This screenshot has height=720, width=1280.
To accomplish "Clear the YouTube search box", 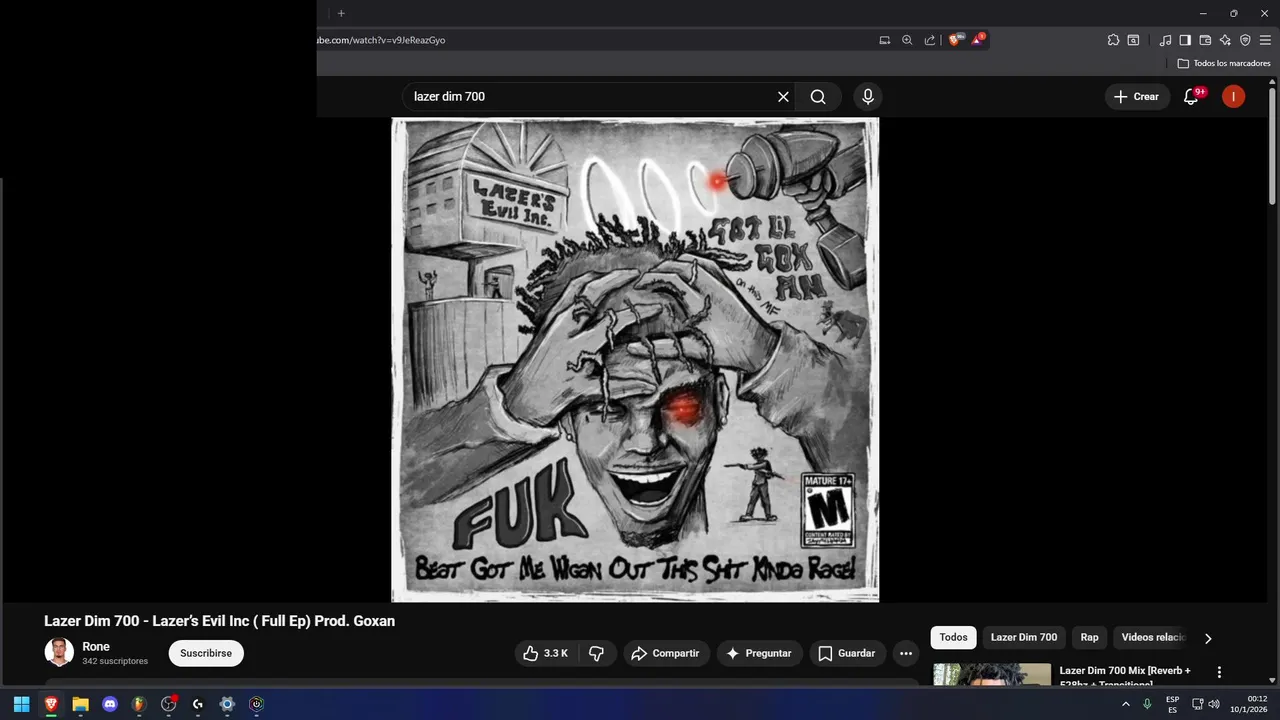I will point(783,97).
